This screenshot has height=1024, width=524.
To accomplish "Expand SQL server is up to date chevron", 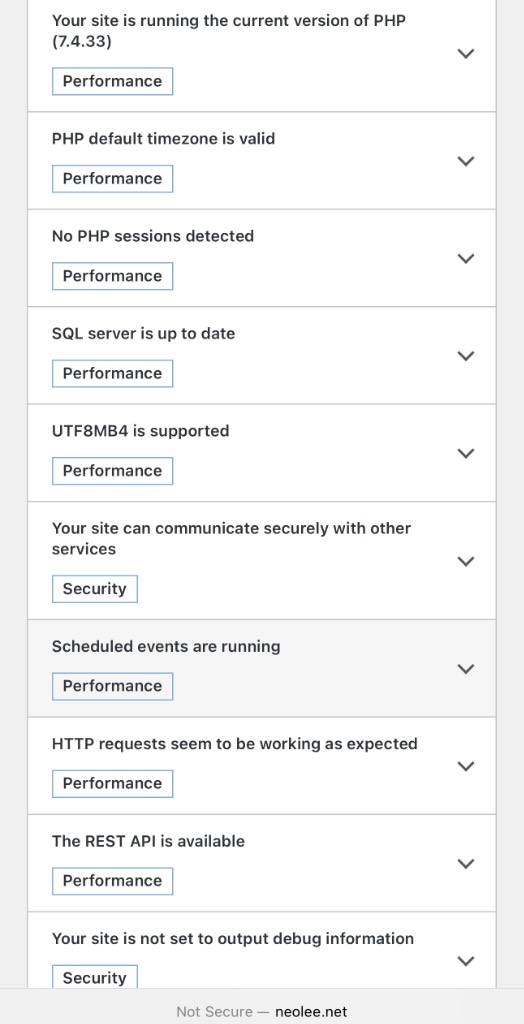I will coord(465,356).
